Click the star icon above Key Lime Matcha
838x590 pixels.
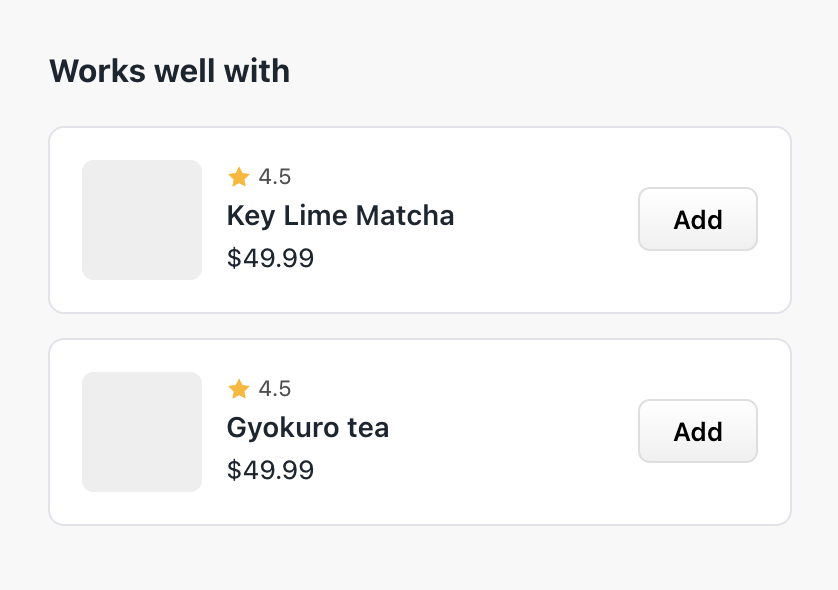[238, 177]
